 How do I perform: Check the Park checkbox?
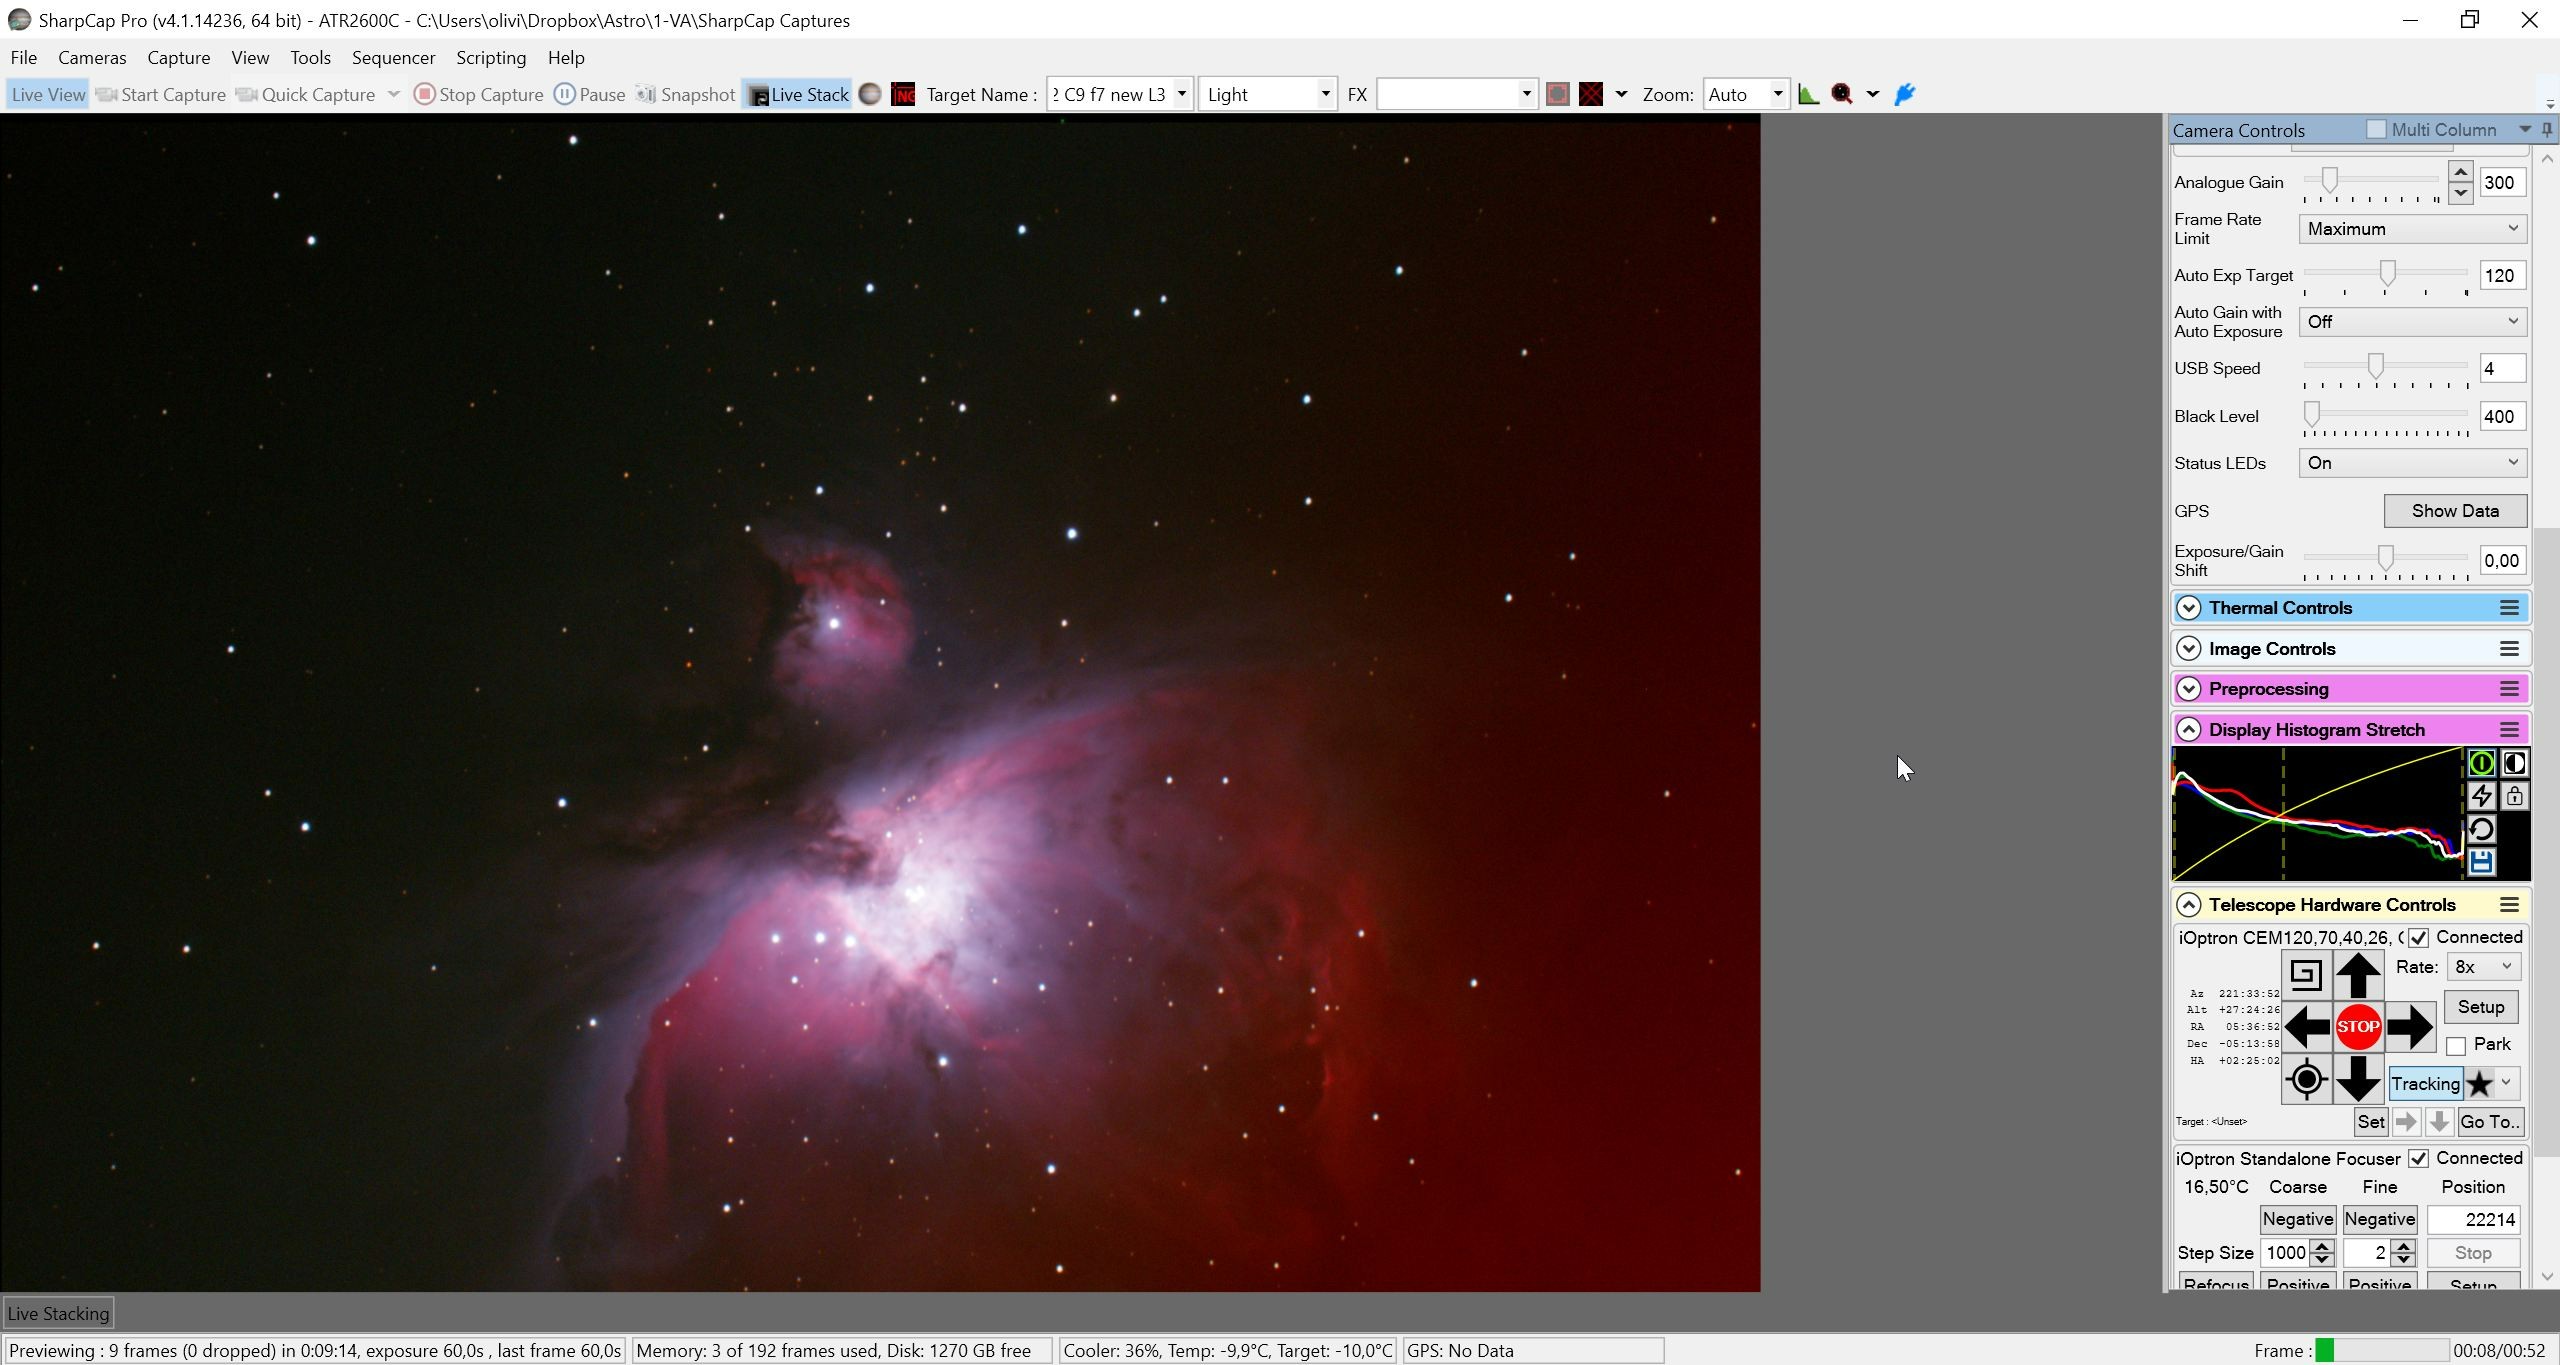tap(2456, 1045)
